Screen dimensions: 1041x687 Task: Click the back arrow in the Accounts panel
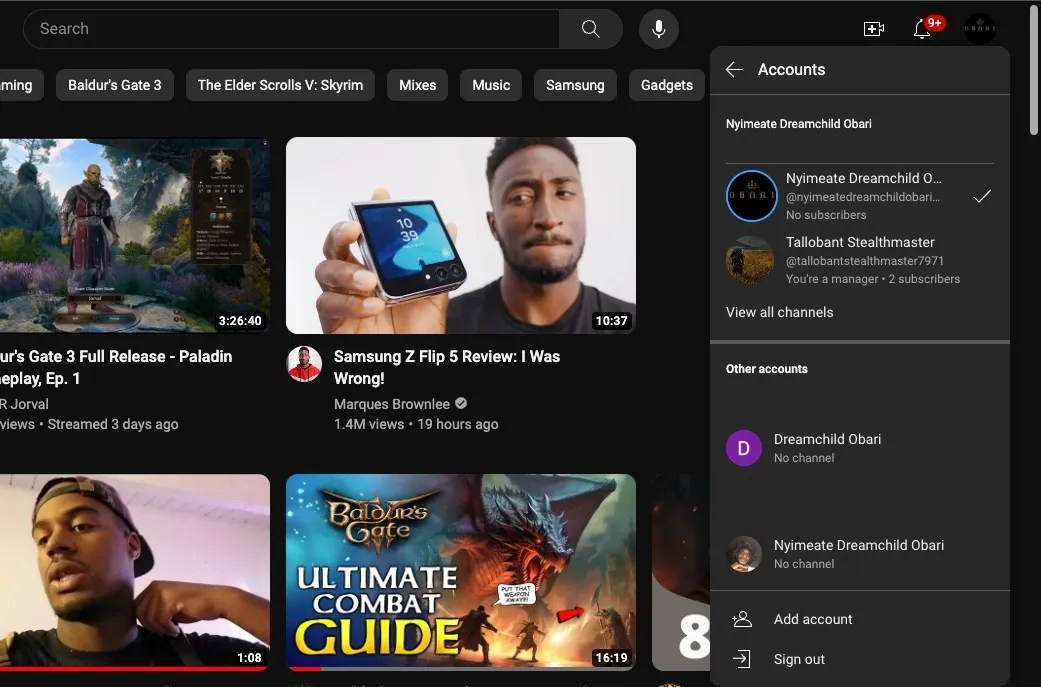pyautogui.click(x=733, y=69)
